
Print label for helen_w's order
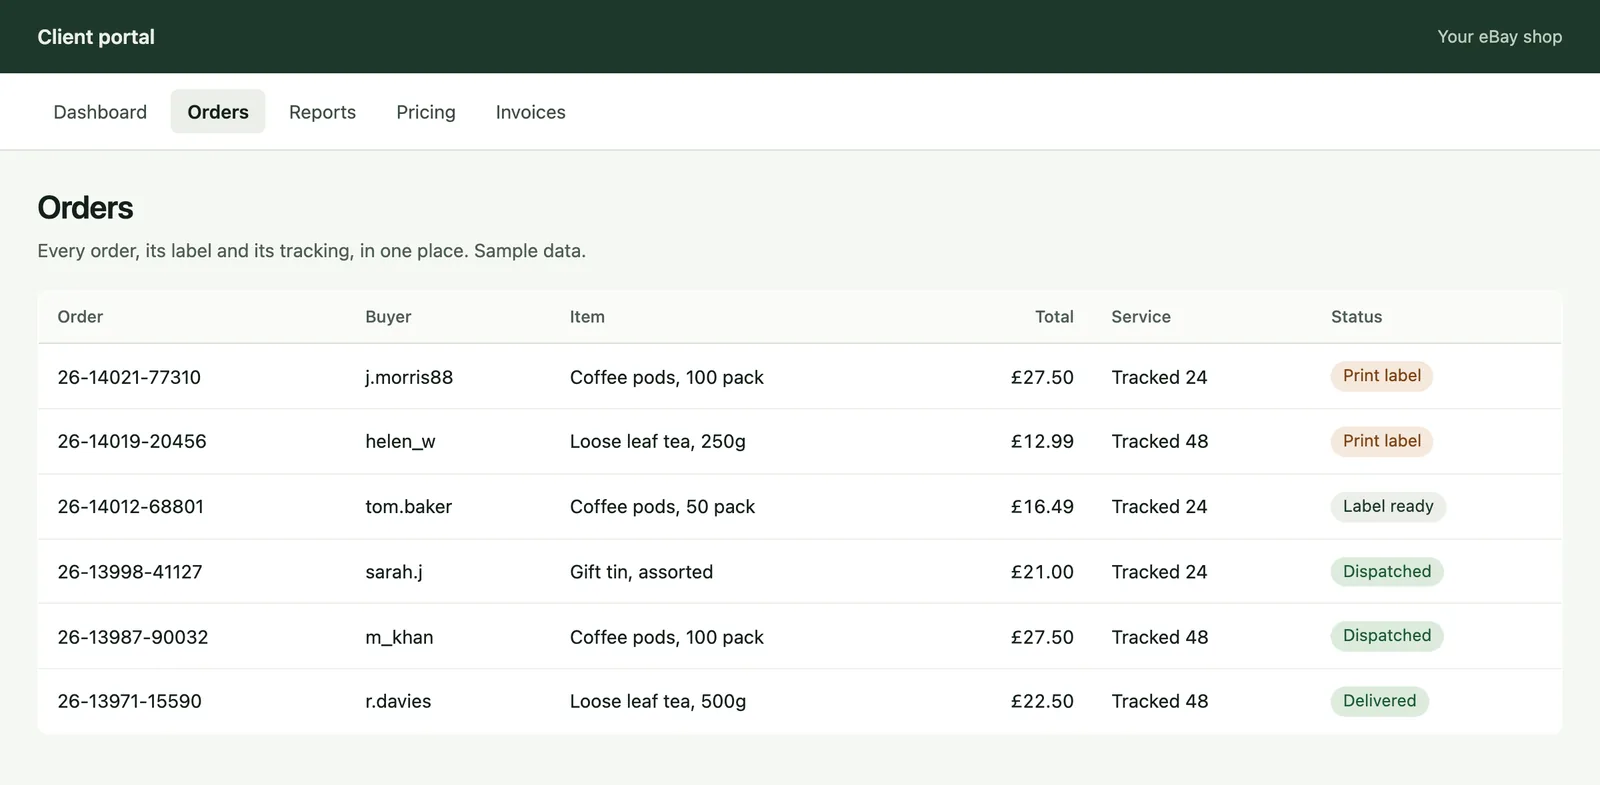(x=1381, y=441)
